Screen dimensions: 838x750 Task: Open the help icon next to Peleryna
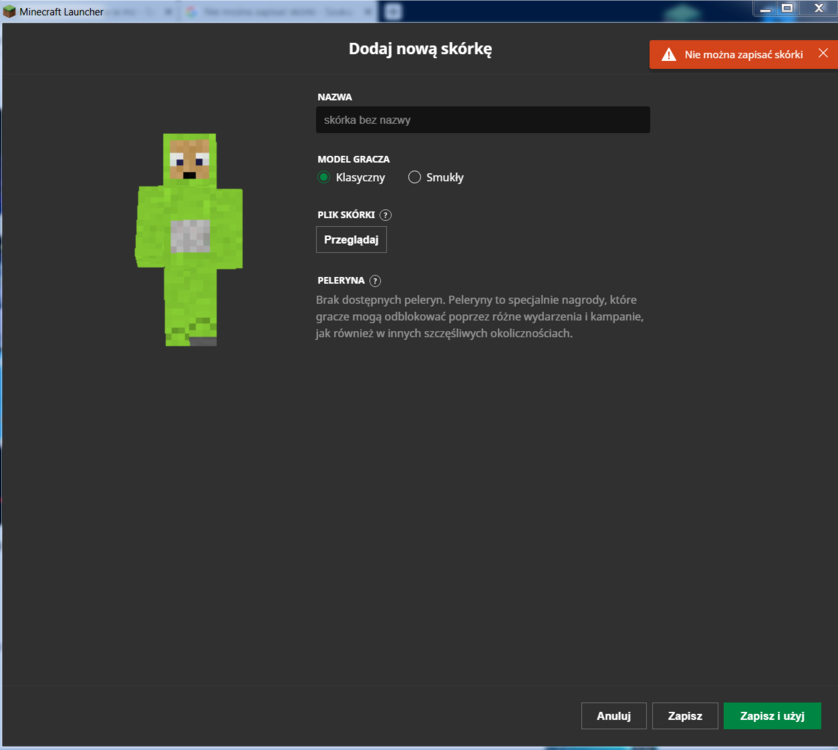[375, 281]
